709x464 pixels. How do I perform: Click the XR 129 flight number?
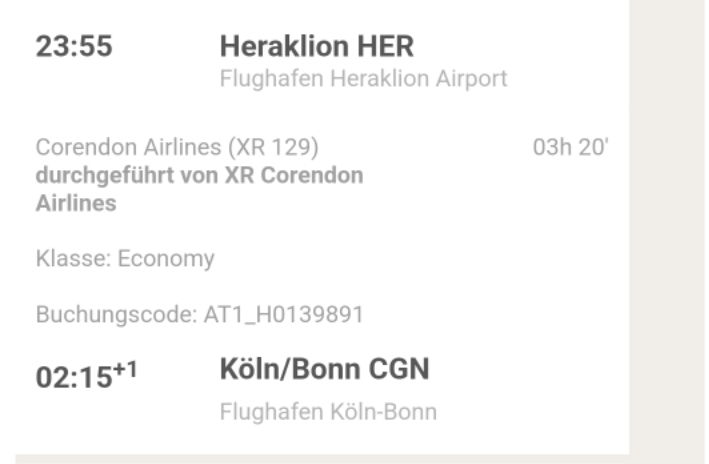pos(273,147)
